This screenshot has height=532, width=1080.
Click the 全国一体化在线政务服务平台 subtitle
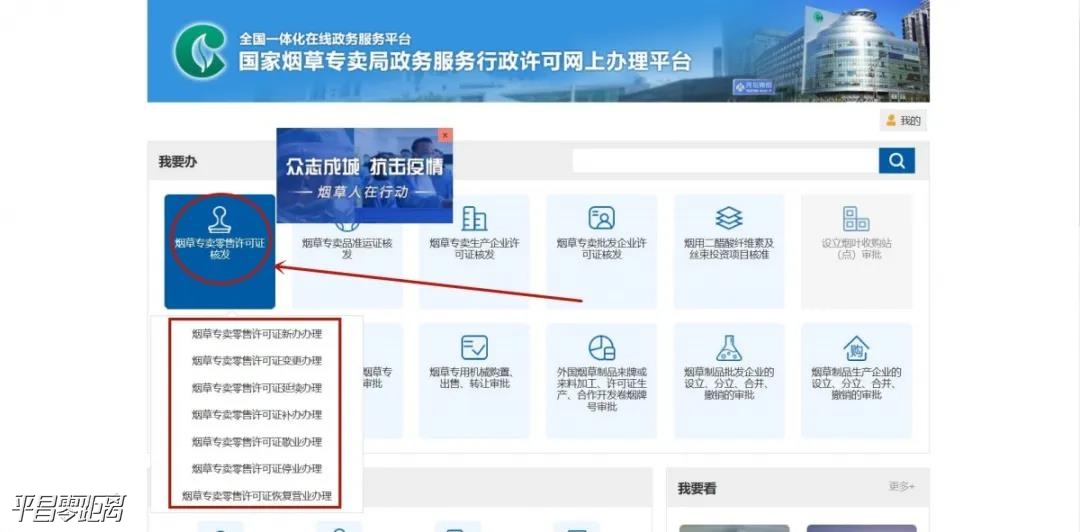click(x=324, y=39)
